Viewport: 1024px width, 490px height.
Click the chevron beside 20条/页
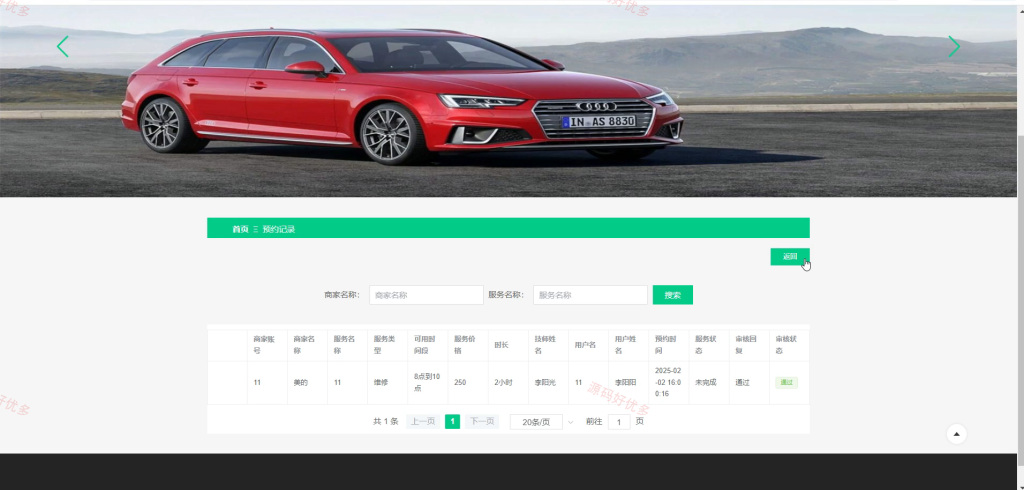pyautogui.click(x=570, y=422)
